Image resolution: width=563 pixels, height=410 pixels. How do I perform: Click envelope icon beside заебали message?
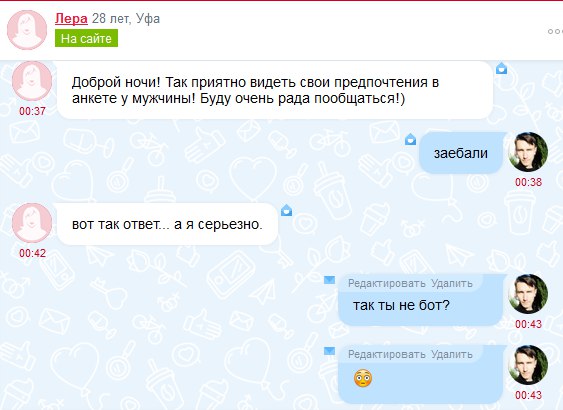tap(410, 139)
